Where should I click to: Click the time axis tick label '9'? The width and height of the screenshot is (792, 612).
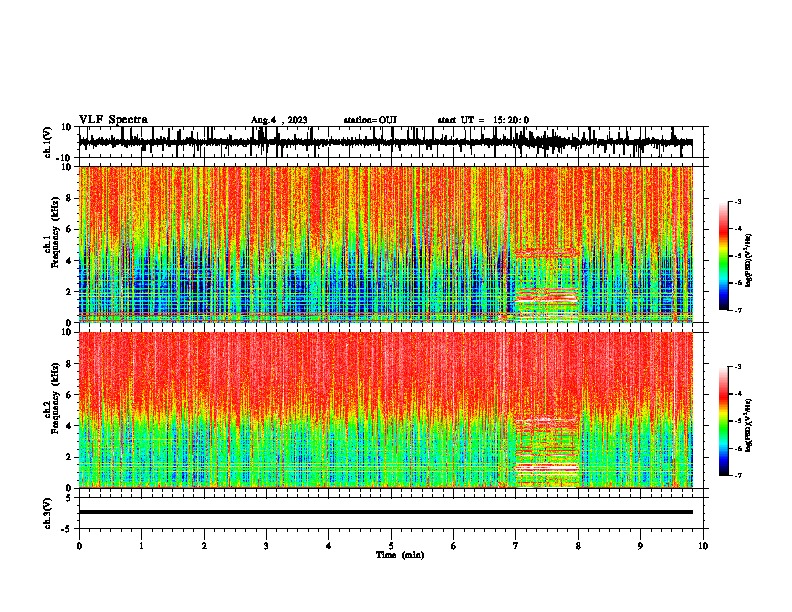pos(640,546)
